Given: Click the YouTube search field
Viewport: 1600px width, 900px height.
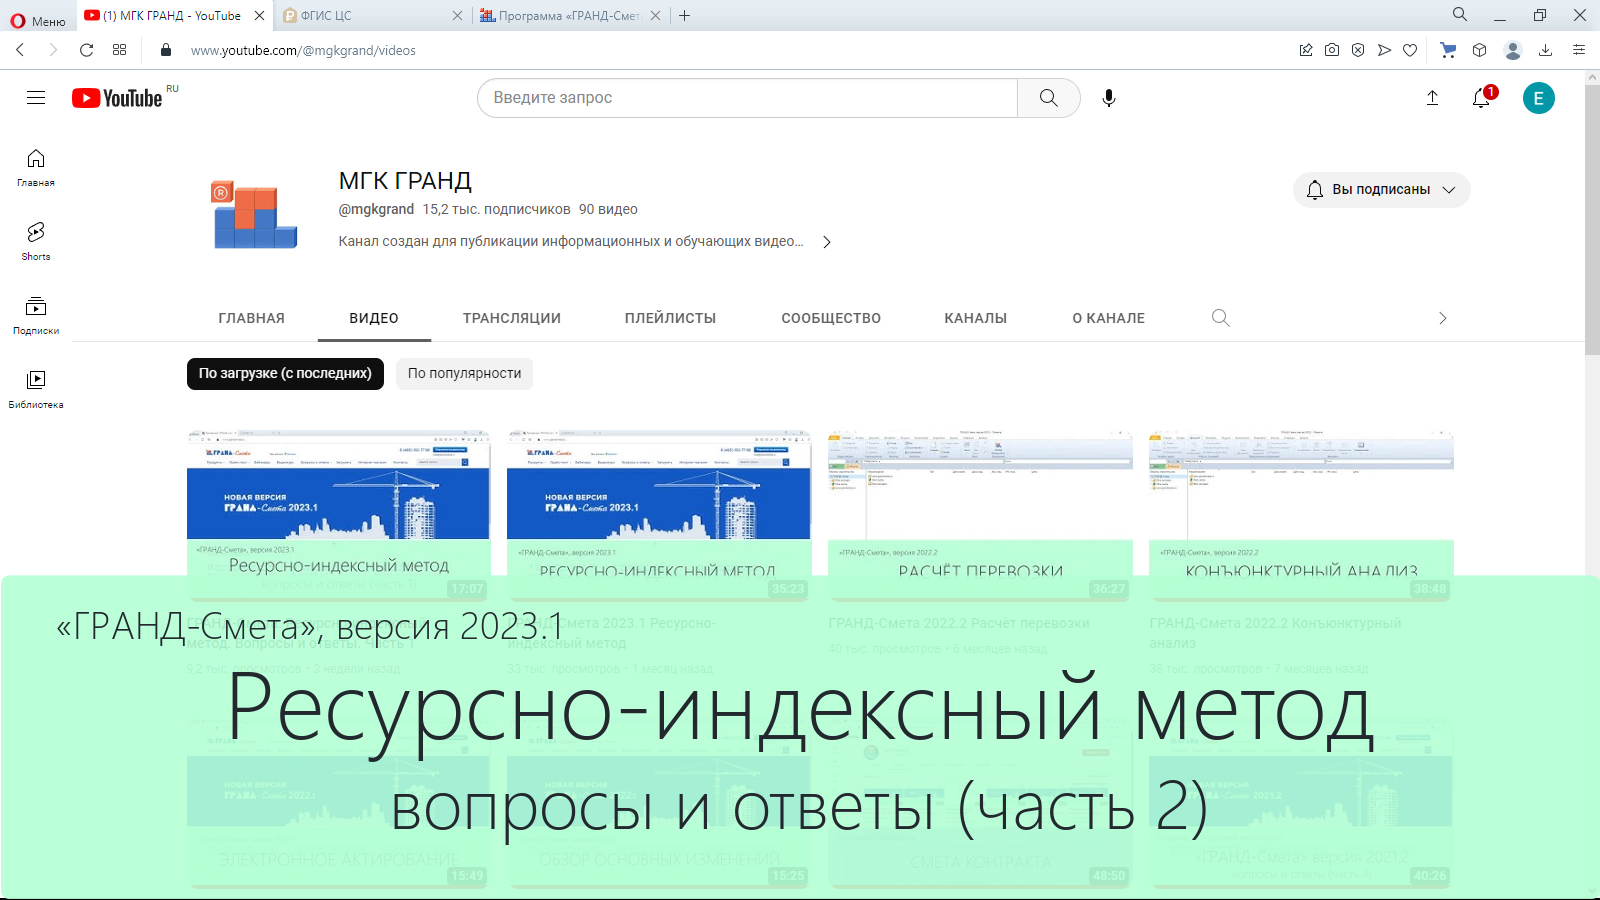Looking at the screenshot, I should 747,98.
